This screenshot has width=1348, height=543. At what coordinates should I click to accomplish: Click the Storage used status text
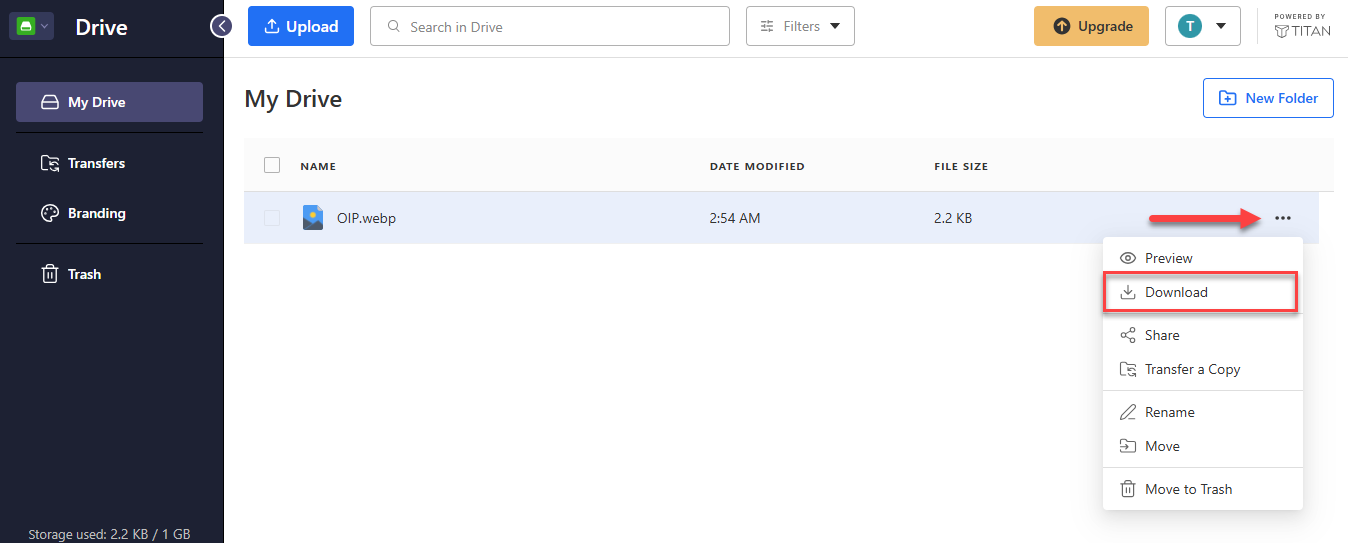109,534
